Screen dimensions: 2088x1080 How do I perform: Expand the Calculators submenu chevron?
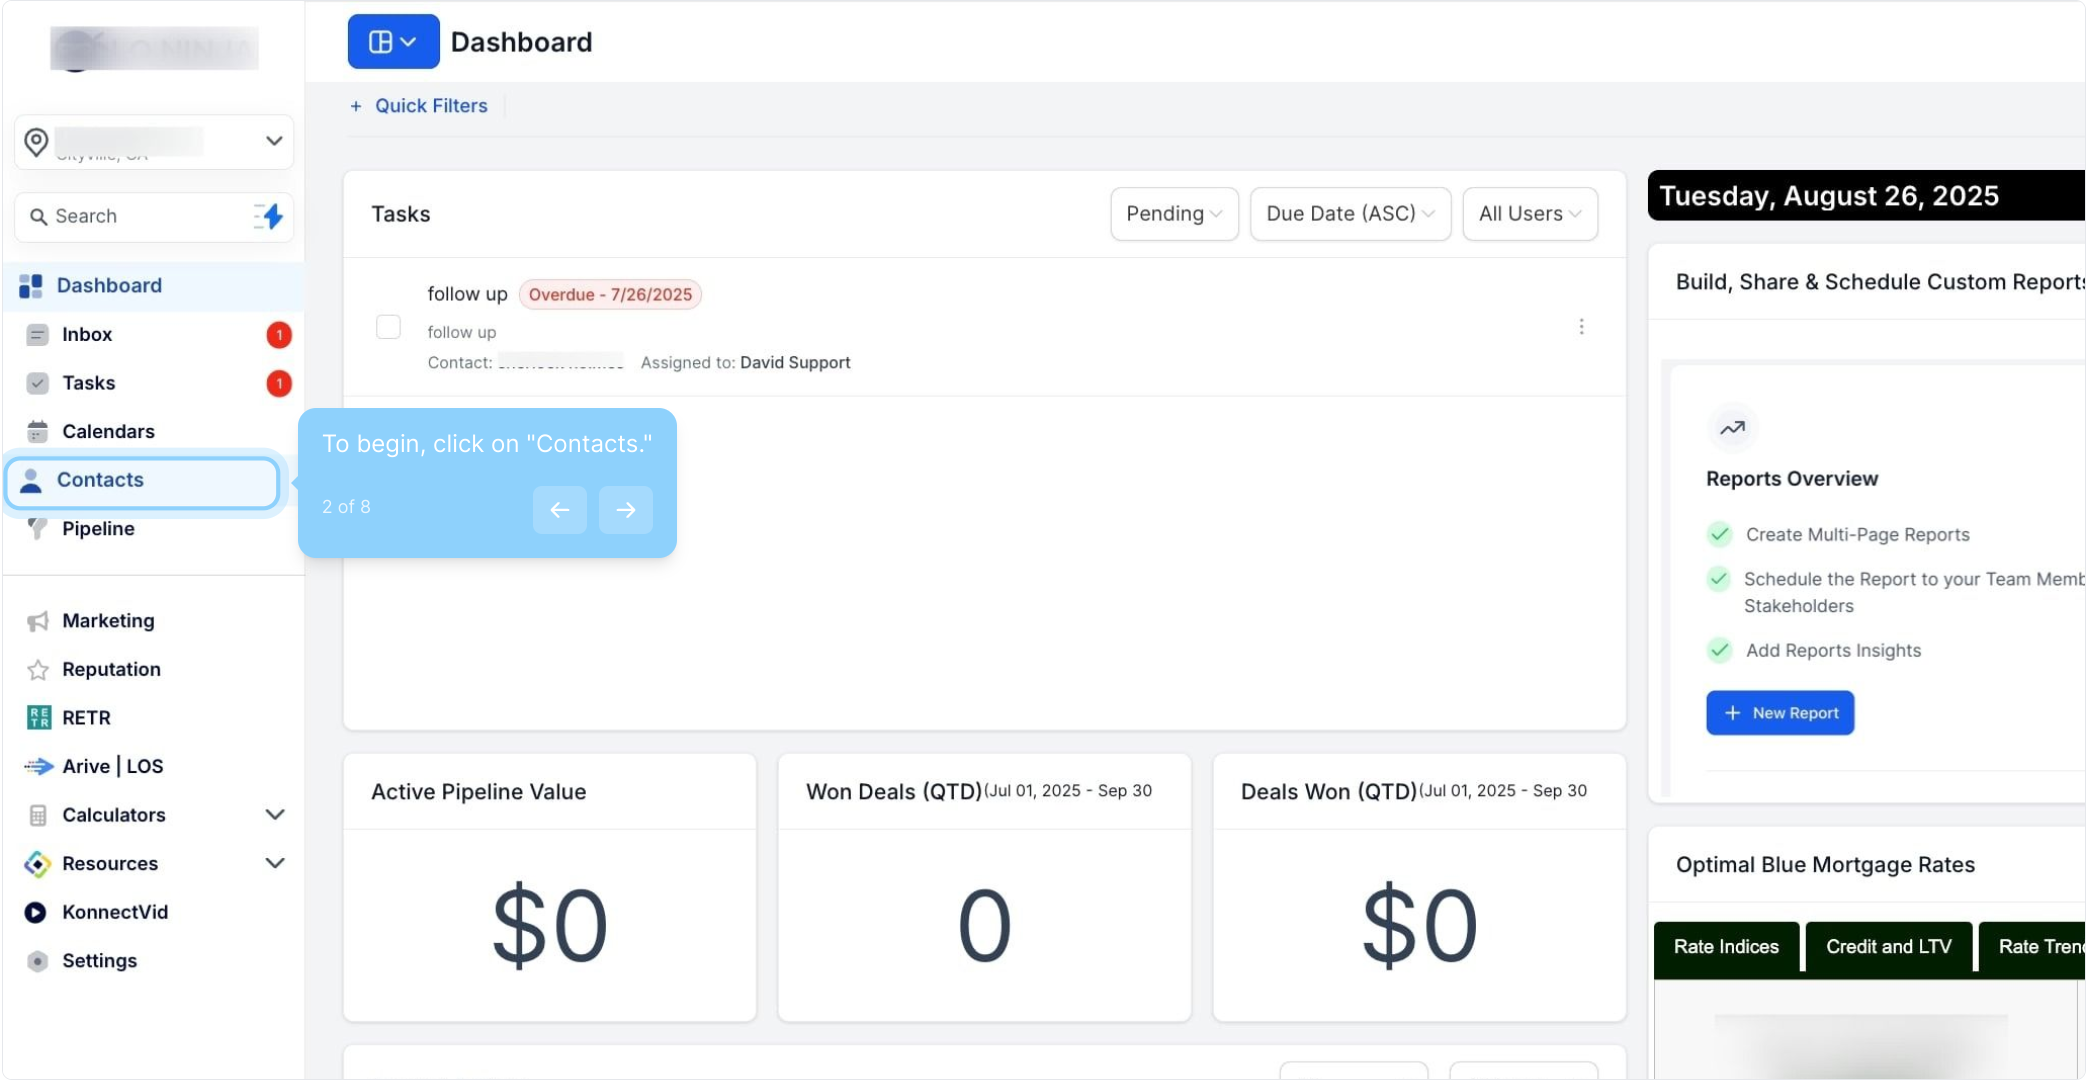275,815
